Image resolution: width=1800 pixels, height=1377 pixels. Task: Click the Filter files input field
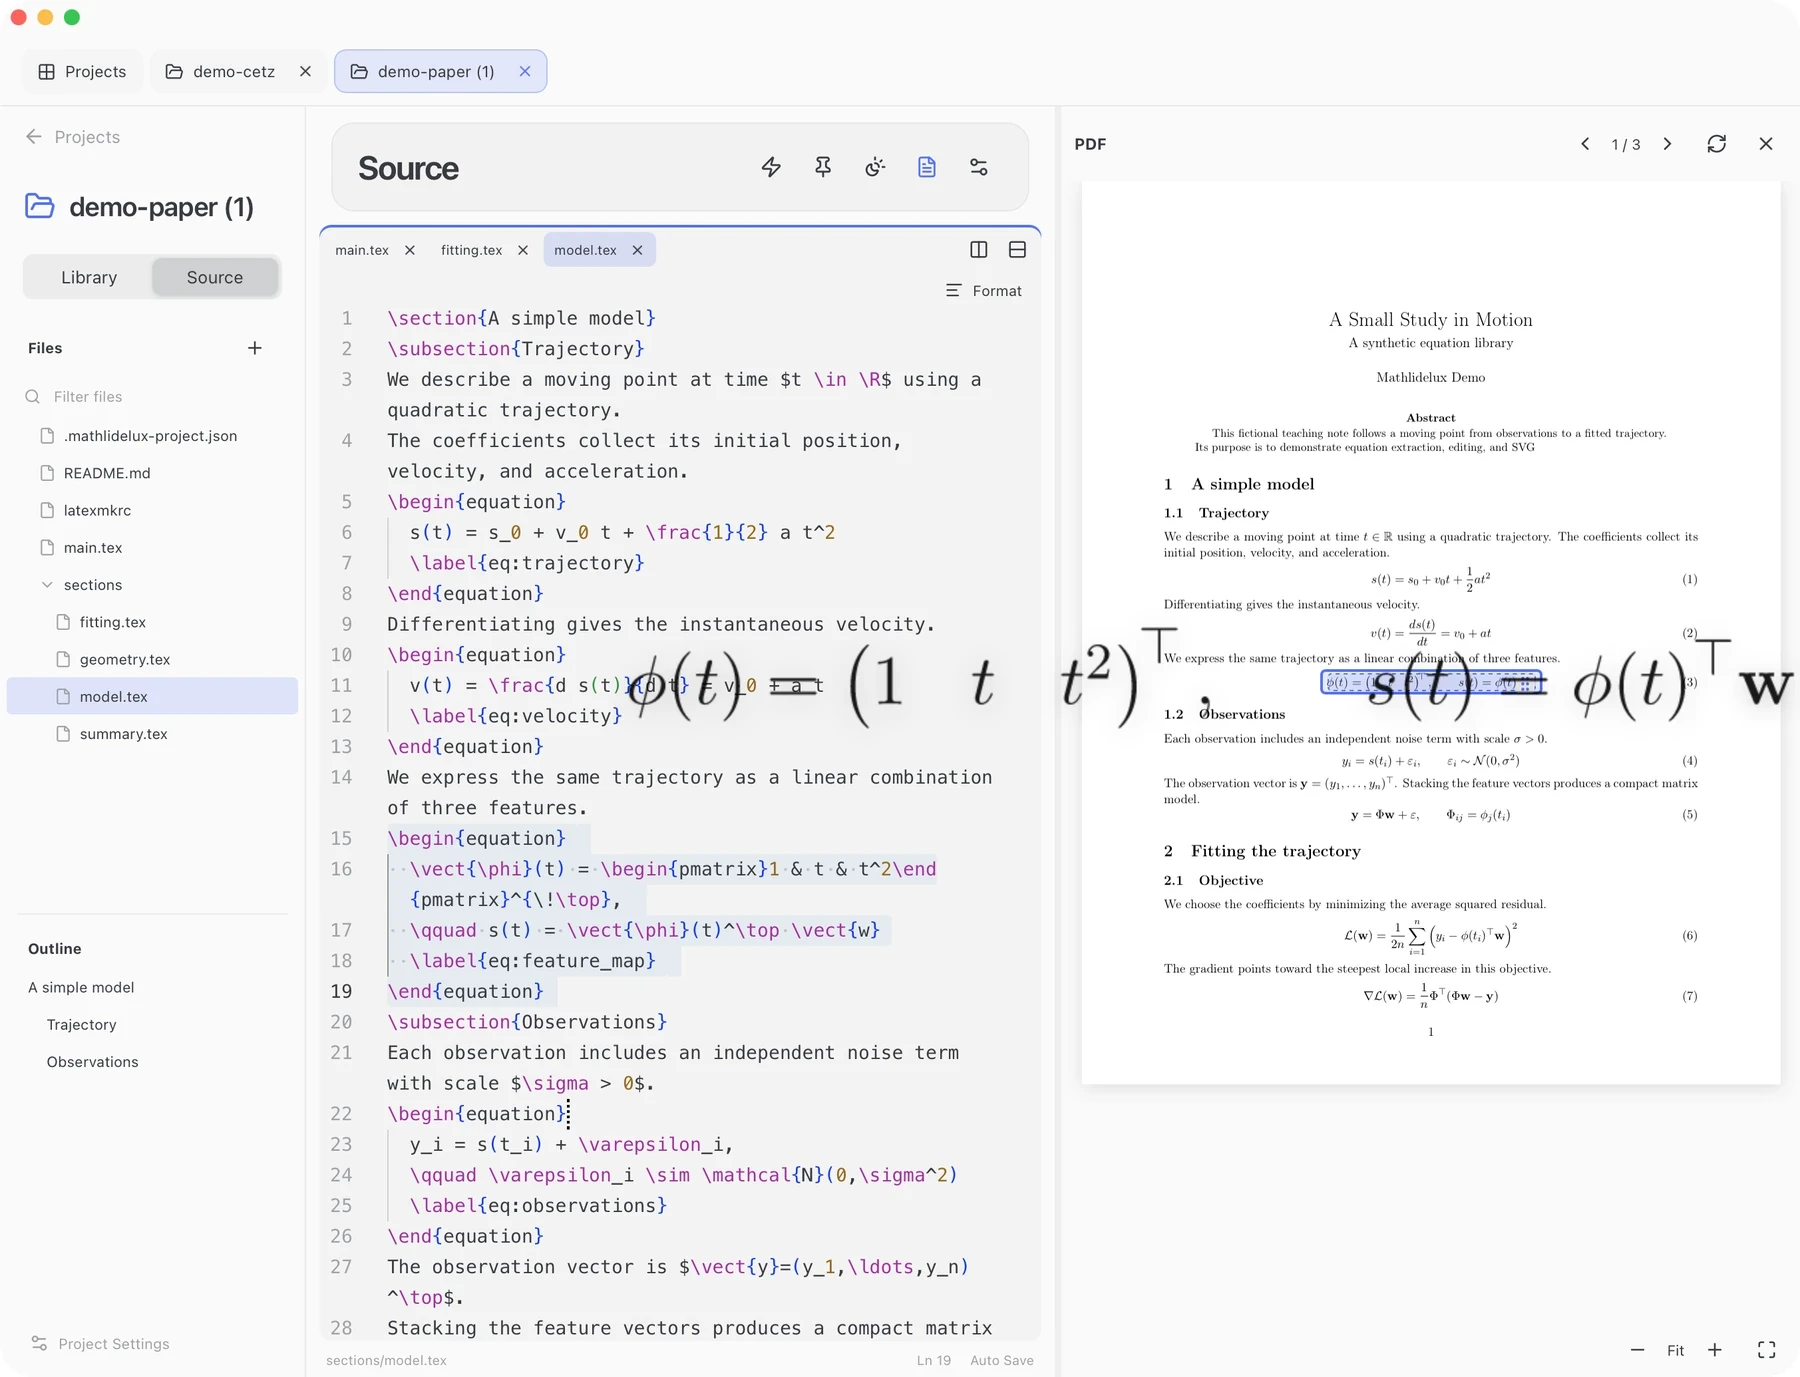[x=152, y=397]
